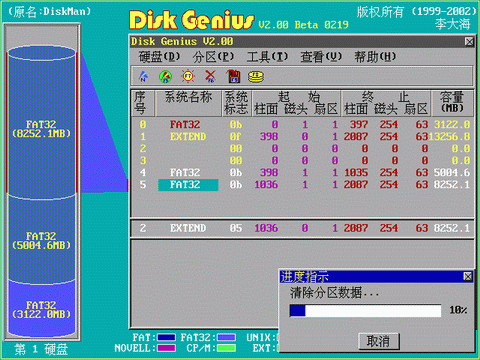480x360 pixels.
Task: Click the red X delete-partition F6 icon
Action: pyautogui.click(x=210, y=76)
